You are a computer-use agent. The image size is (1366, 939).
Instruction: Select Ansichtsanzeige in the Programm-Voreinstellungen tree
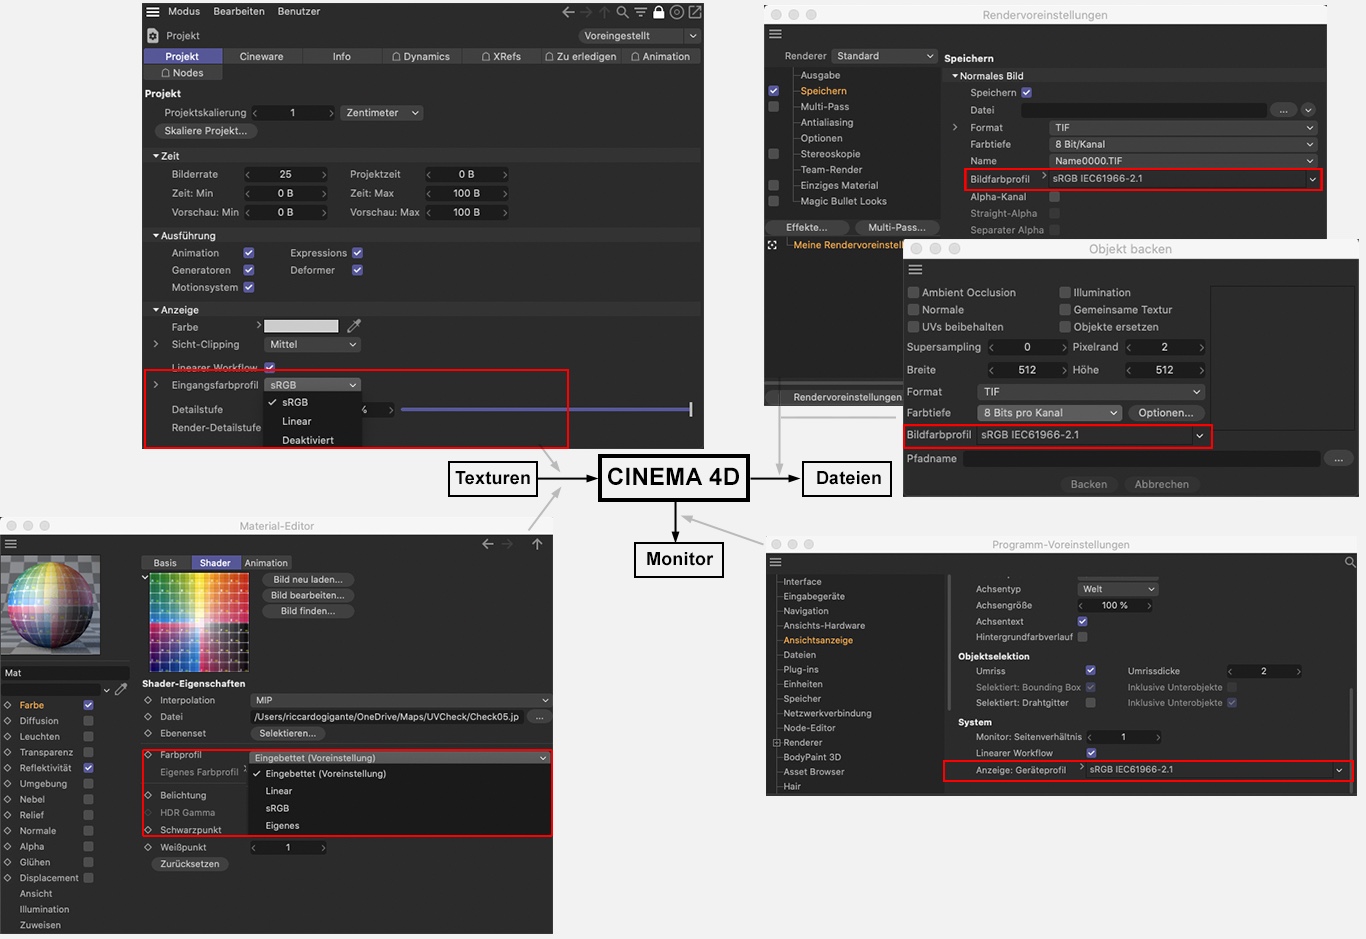click(818, 640)
